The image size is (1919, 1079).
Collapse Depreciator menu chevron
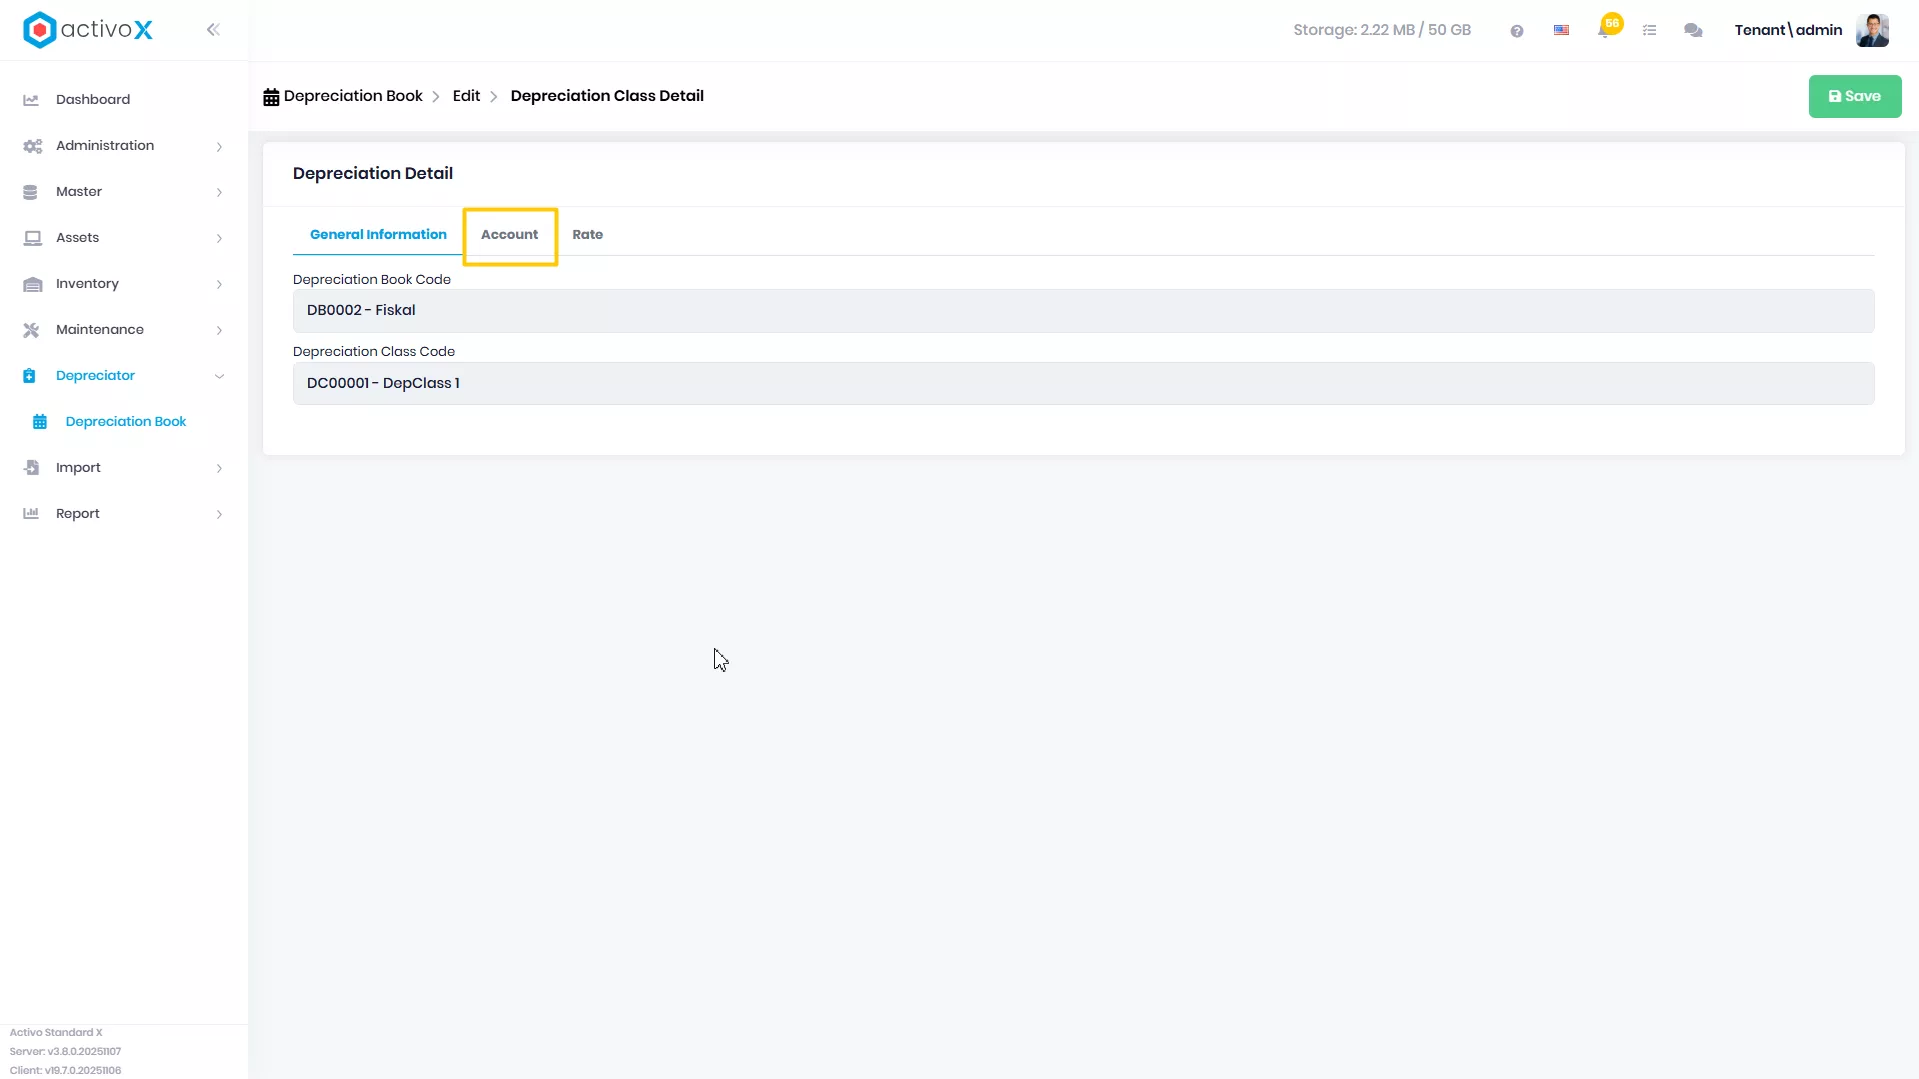click(x=219, y=377)
